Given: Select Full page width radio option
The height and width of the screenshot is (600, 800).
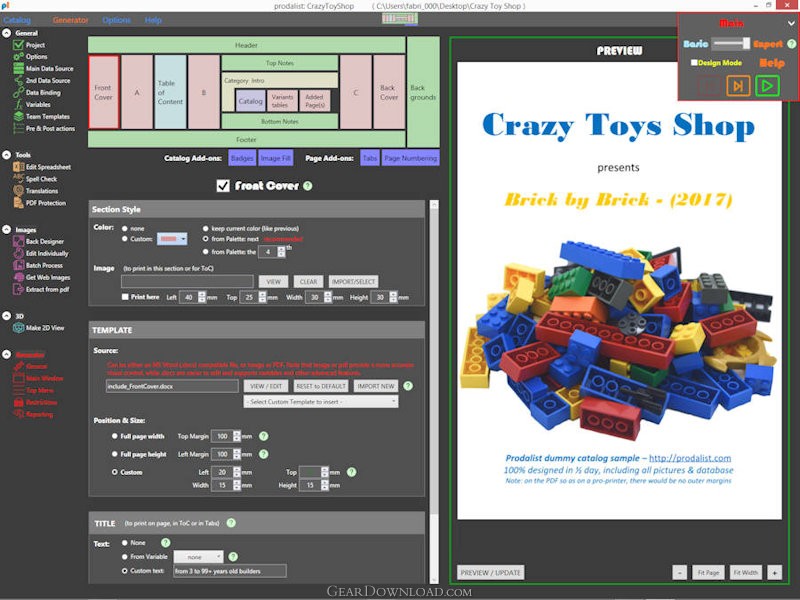Looking at the screenshot, I should pos(115,436).
